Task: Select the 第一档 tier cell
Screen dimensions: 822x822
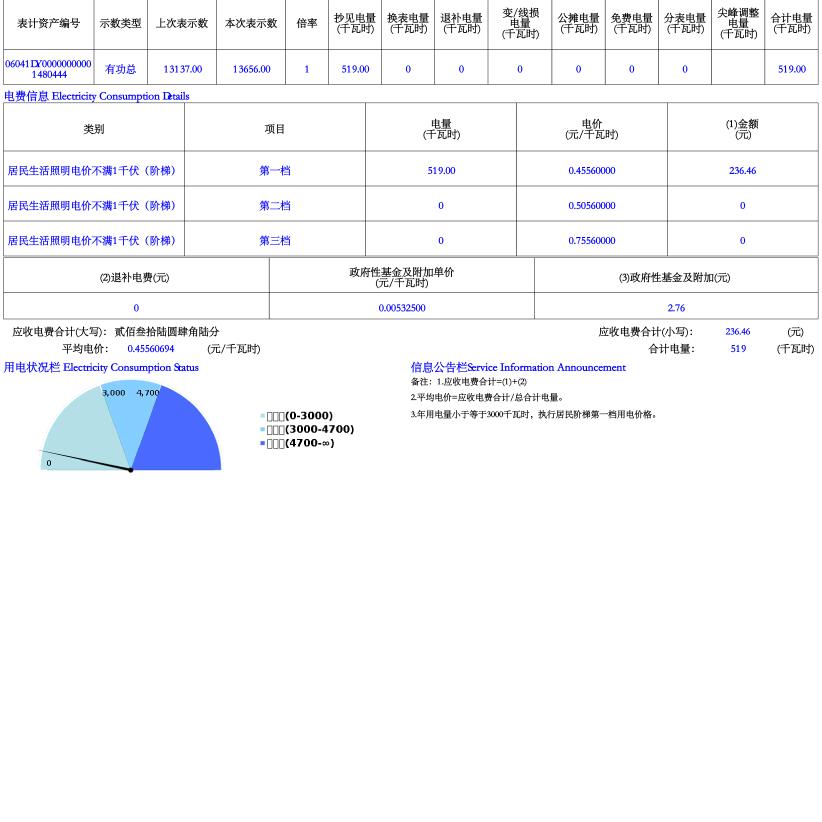Action: pos(275,171)
